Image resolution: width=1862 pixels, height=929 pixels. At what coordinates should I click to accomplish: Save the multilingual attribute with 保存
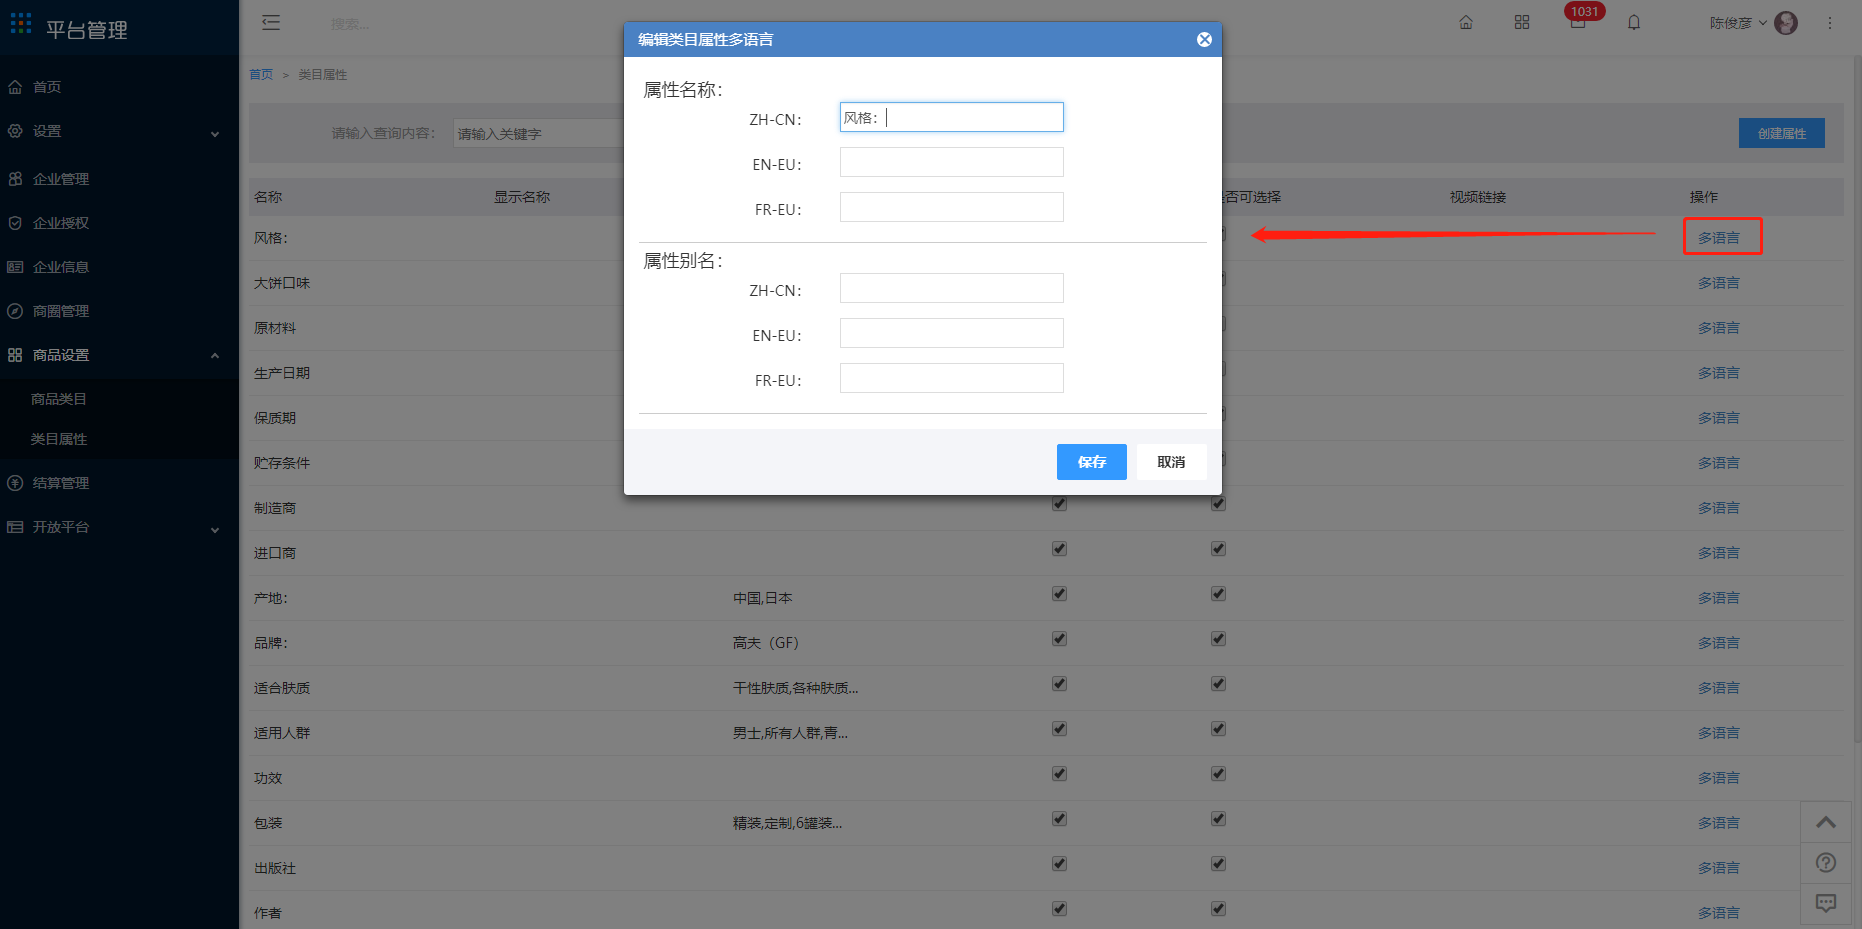click(x=1091, y=462)
